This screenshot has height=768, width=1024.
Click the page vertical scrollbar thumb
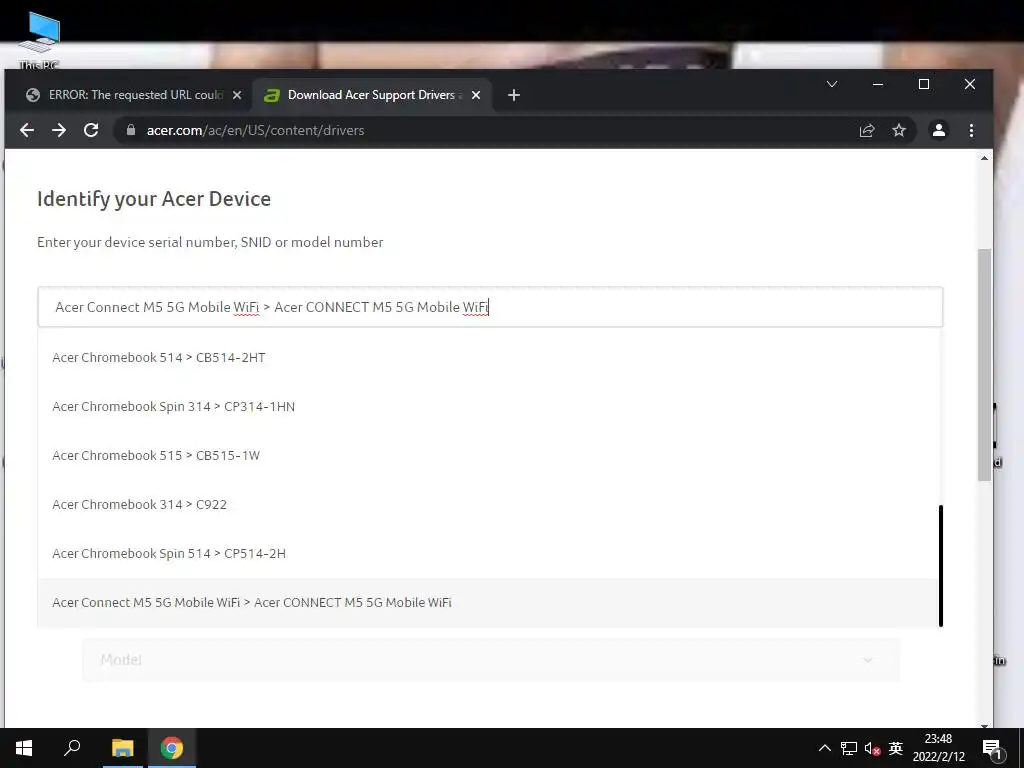point(984,364)
